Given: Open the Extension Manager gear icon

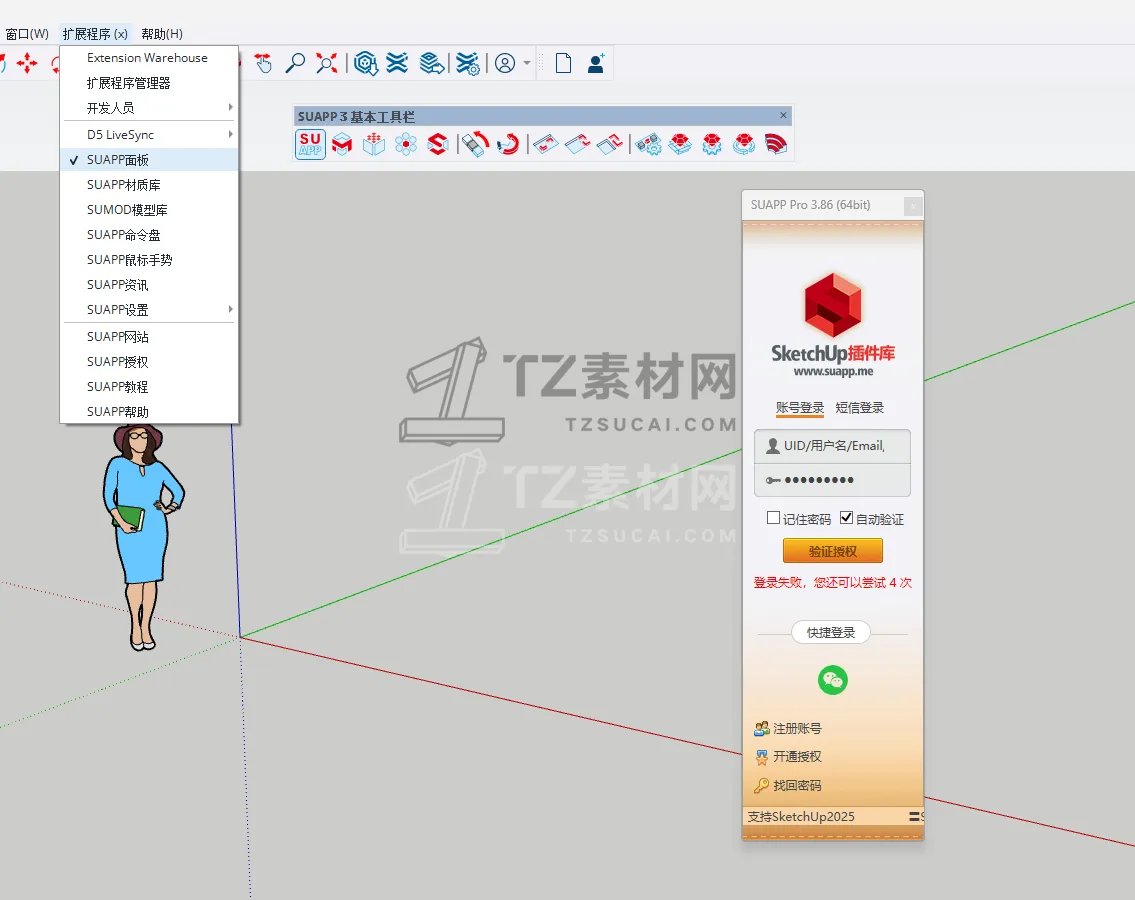Looking at the screenshot, I should click(468, 64).
